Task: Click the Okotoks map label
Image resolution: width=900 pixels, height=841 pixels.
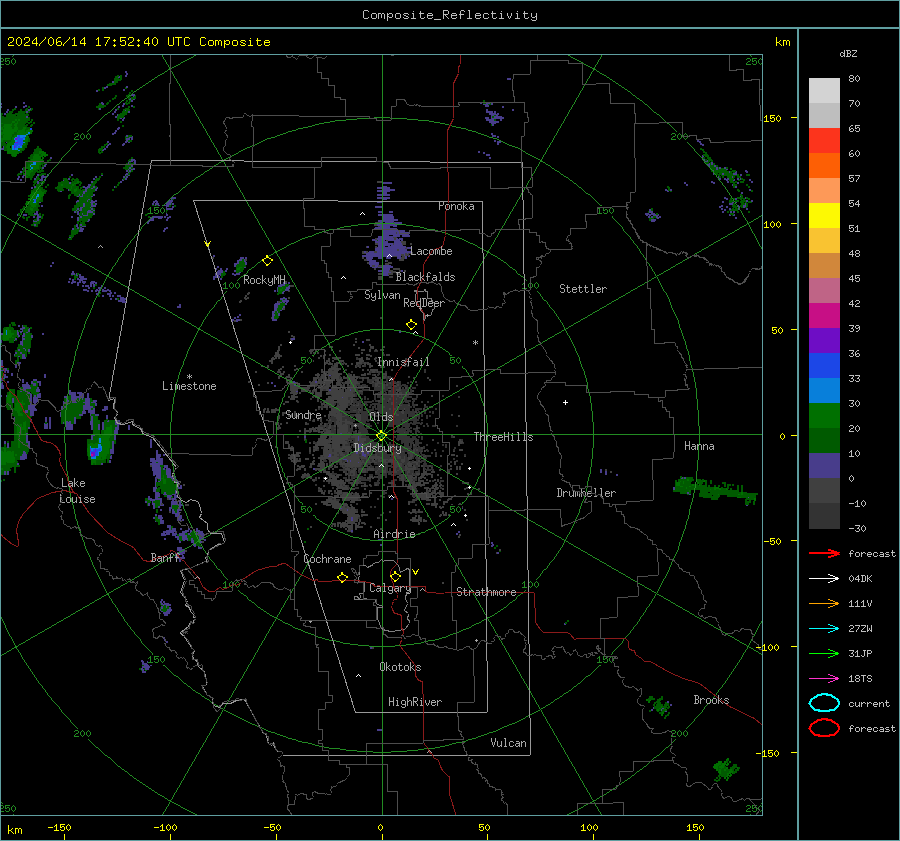Action: (400, 667)
